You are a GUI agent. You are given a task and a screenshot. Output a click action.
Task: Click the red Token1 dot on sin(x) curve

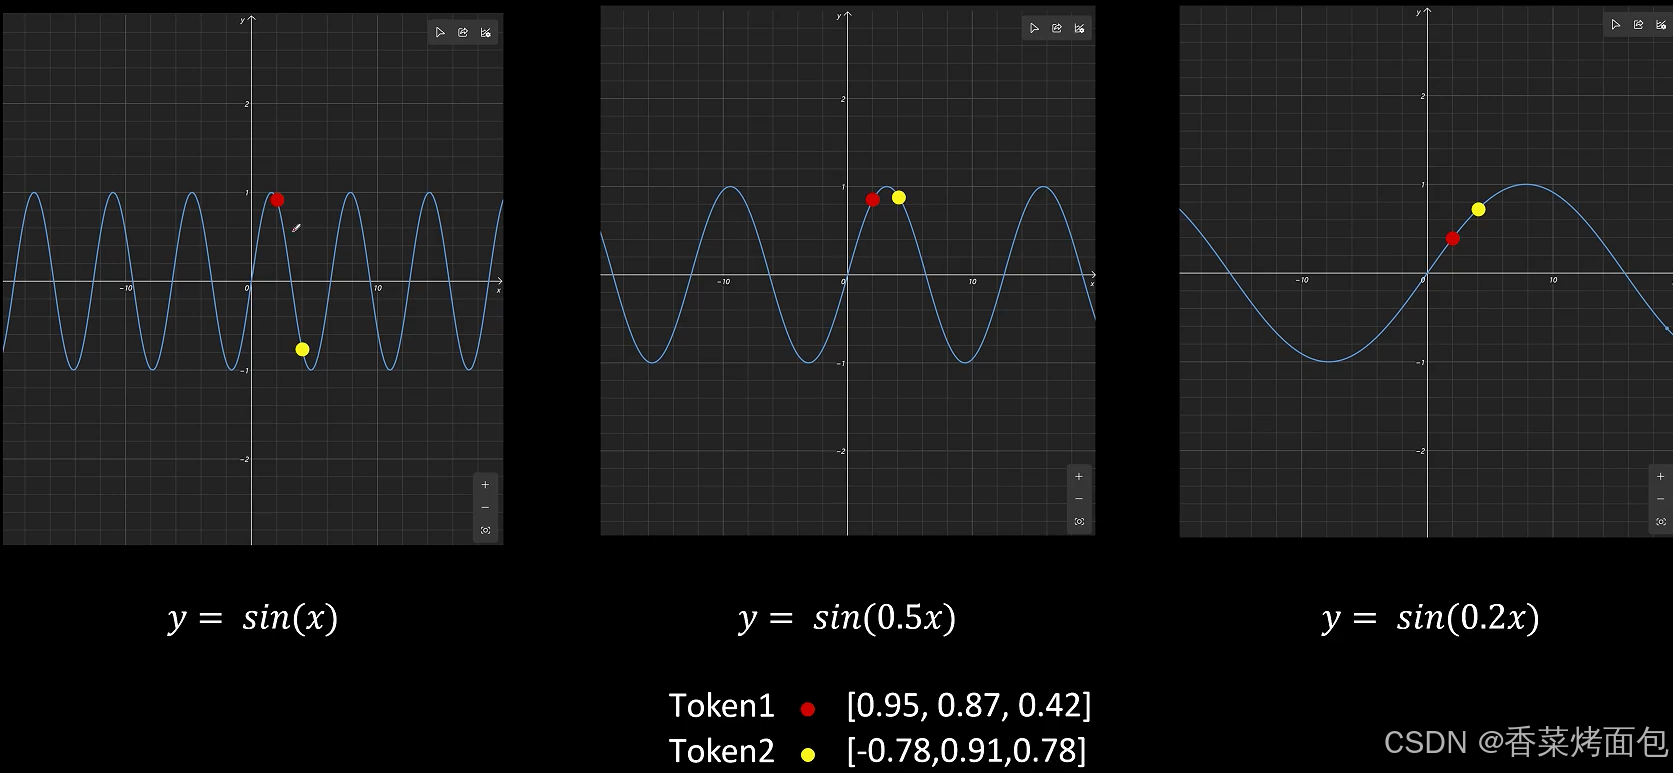(x=277, y=200)
